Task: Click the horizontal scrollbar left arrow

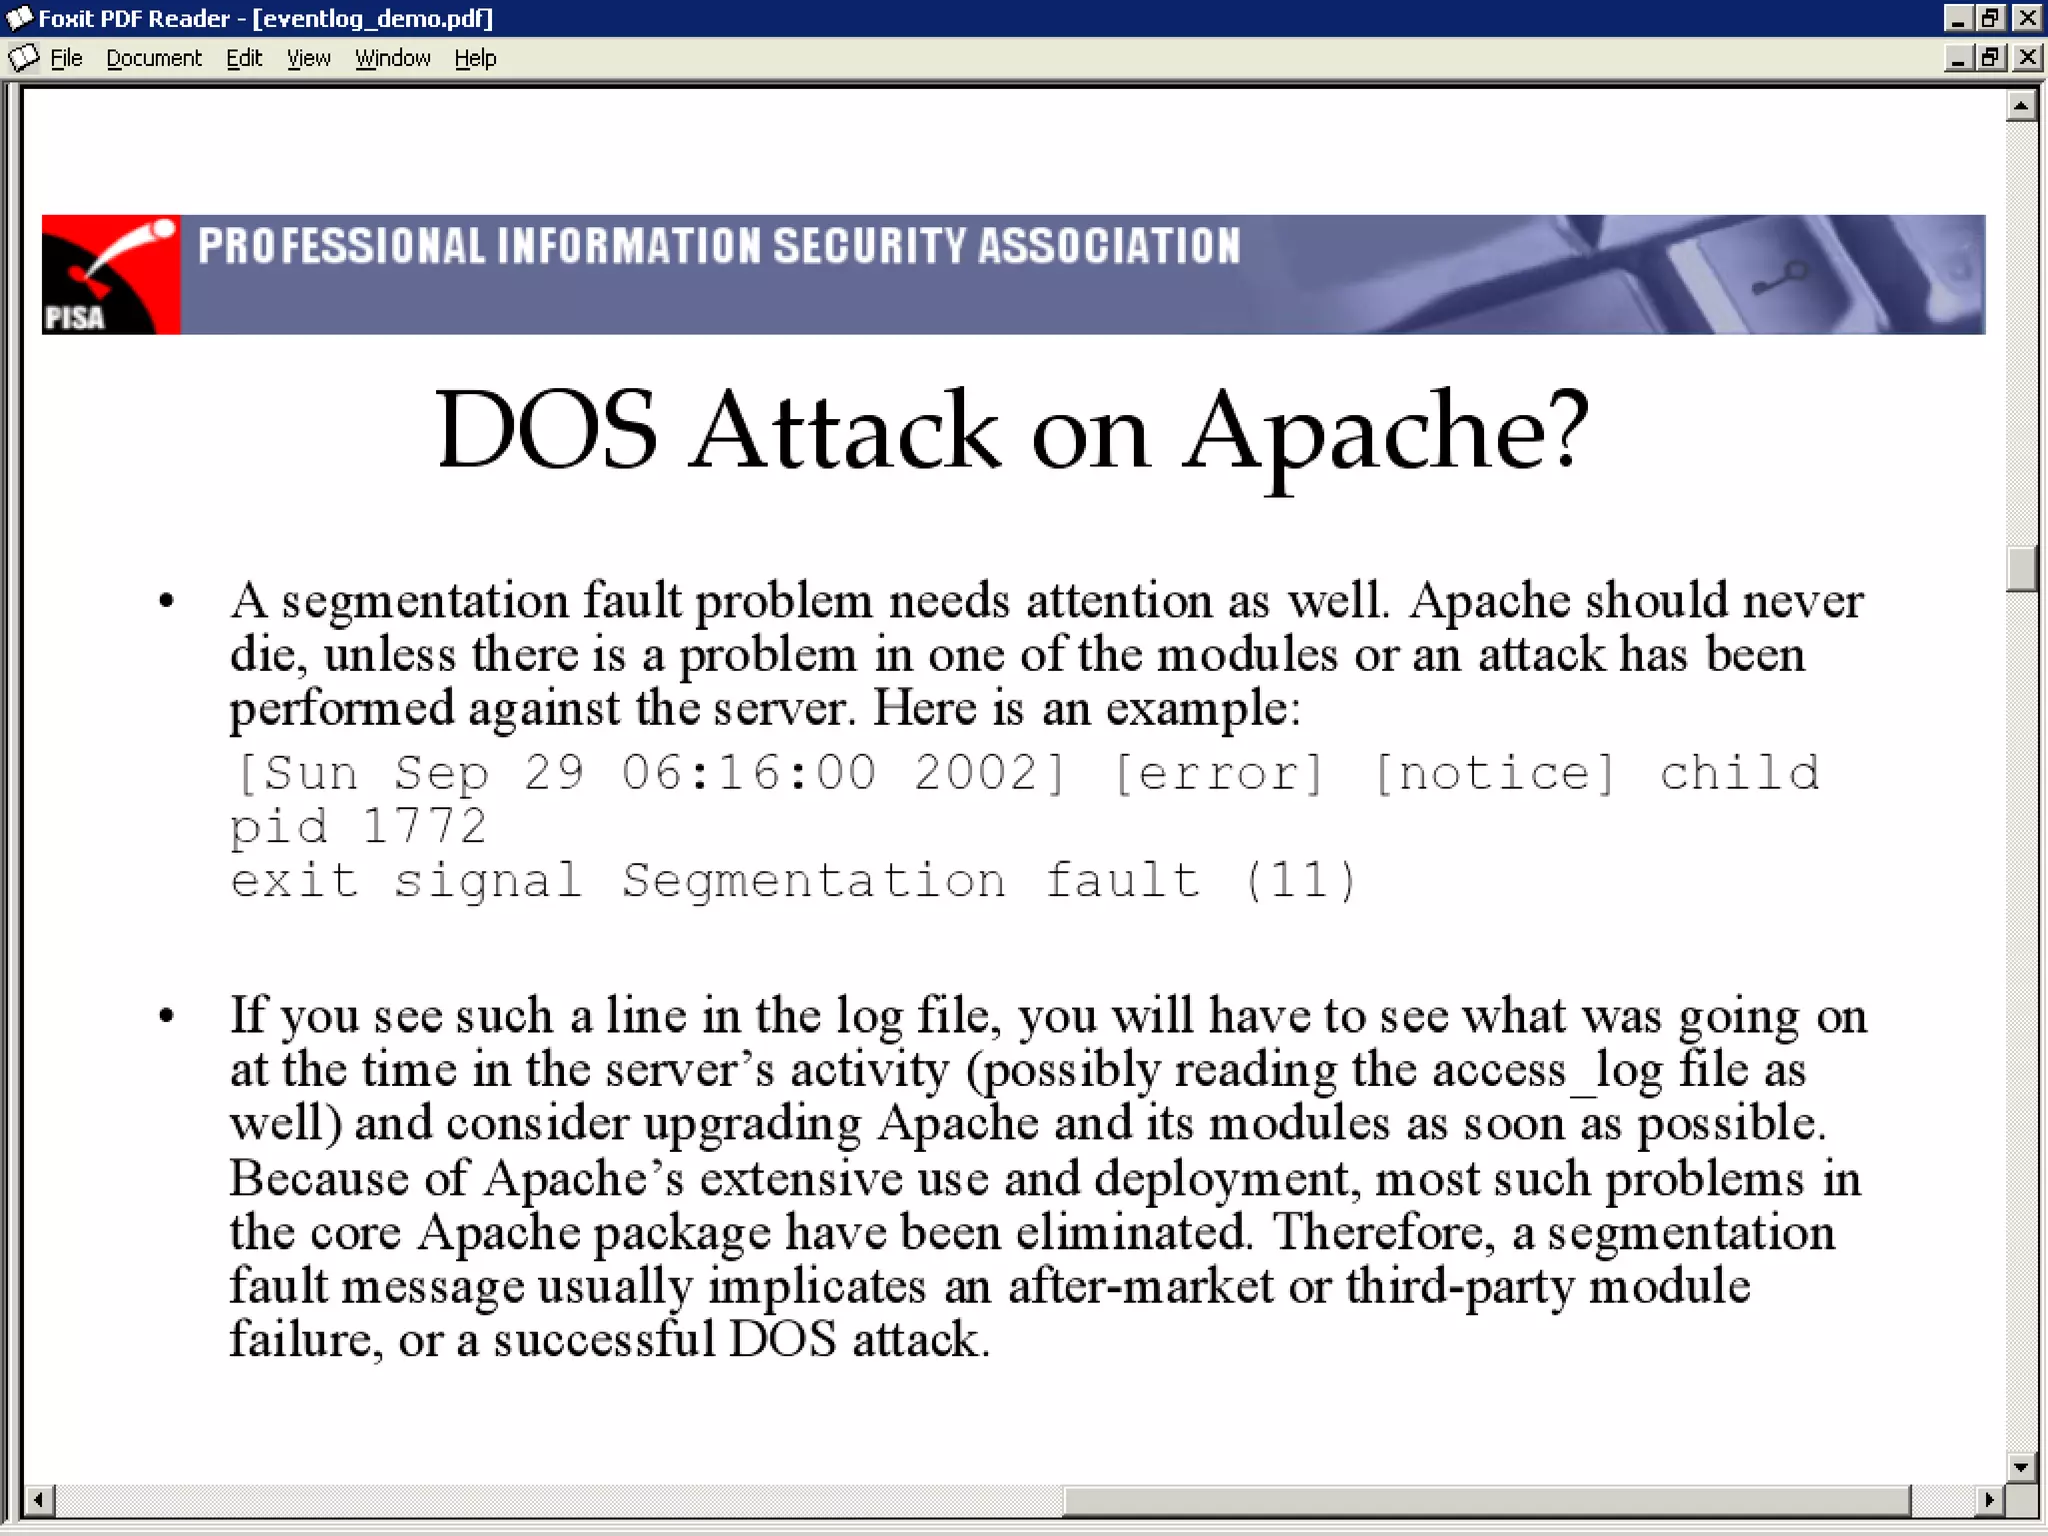Action: tap(39, 1499)
